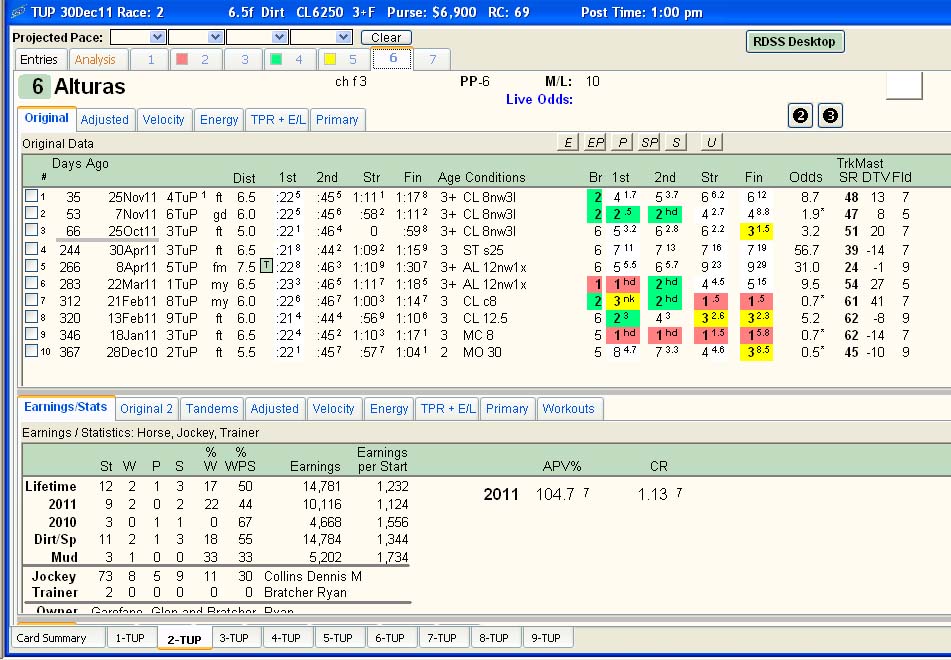Viewport: 951px width, 660px height.
Task: Click the horse name Alturas
Action: [x=90, y=87]
